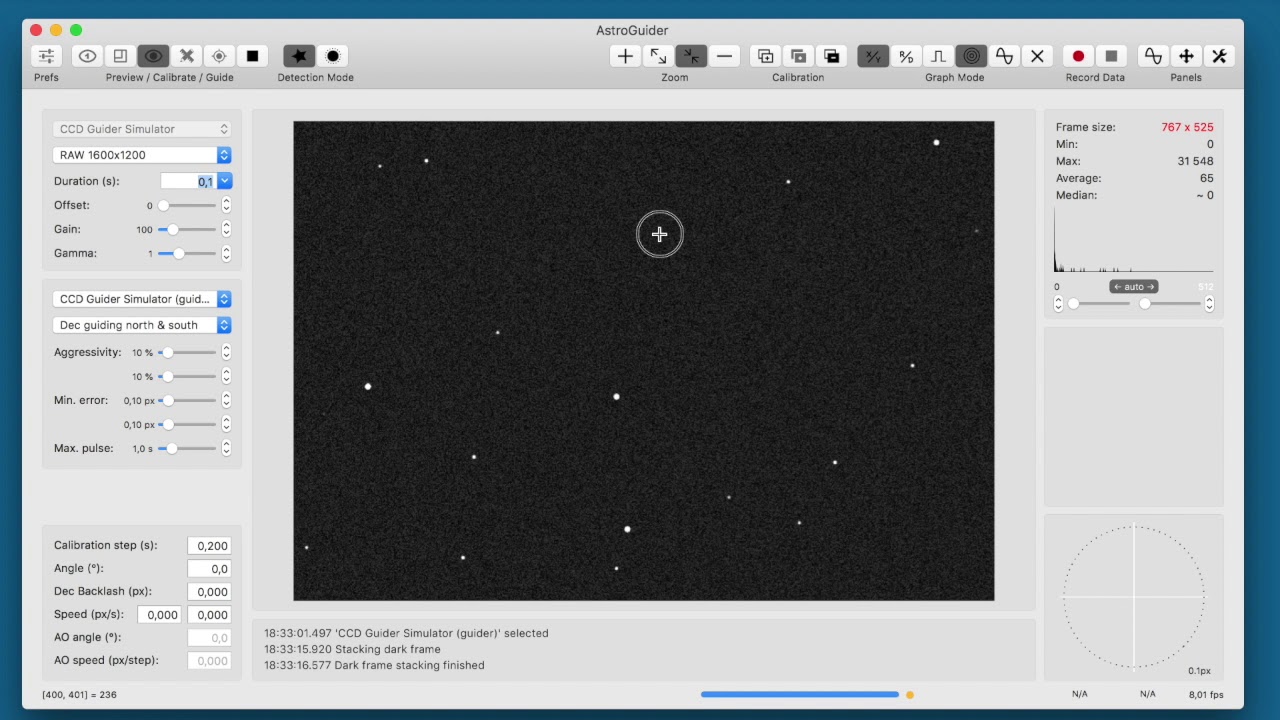The width and height of the screenshot is (1280, 720).
Task: Start guiding with the crosshair target icon
Action: (x=219, y=56)
